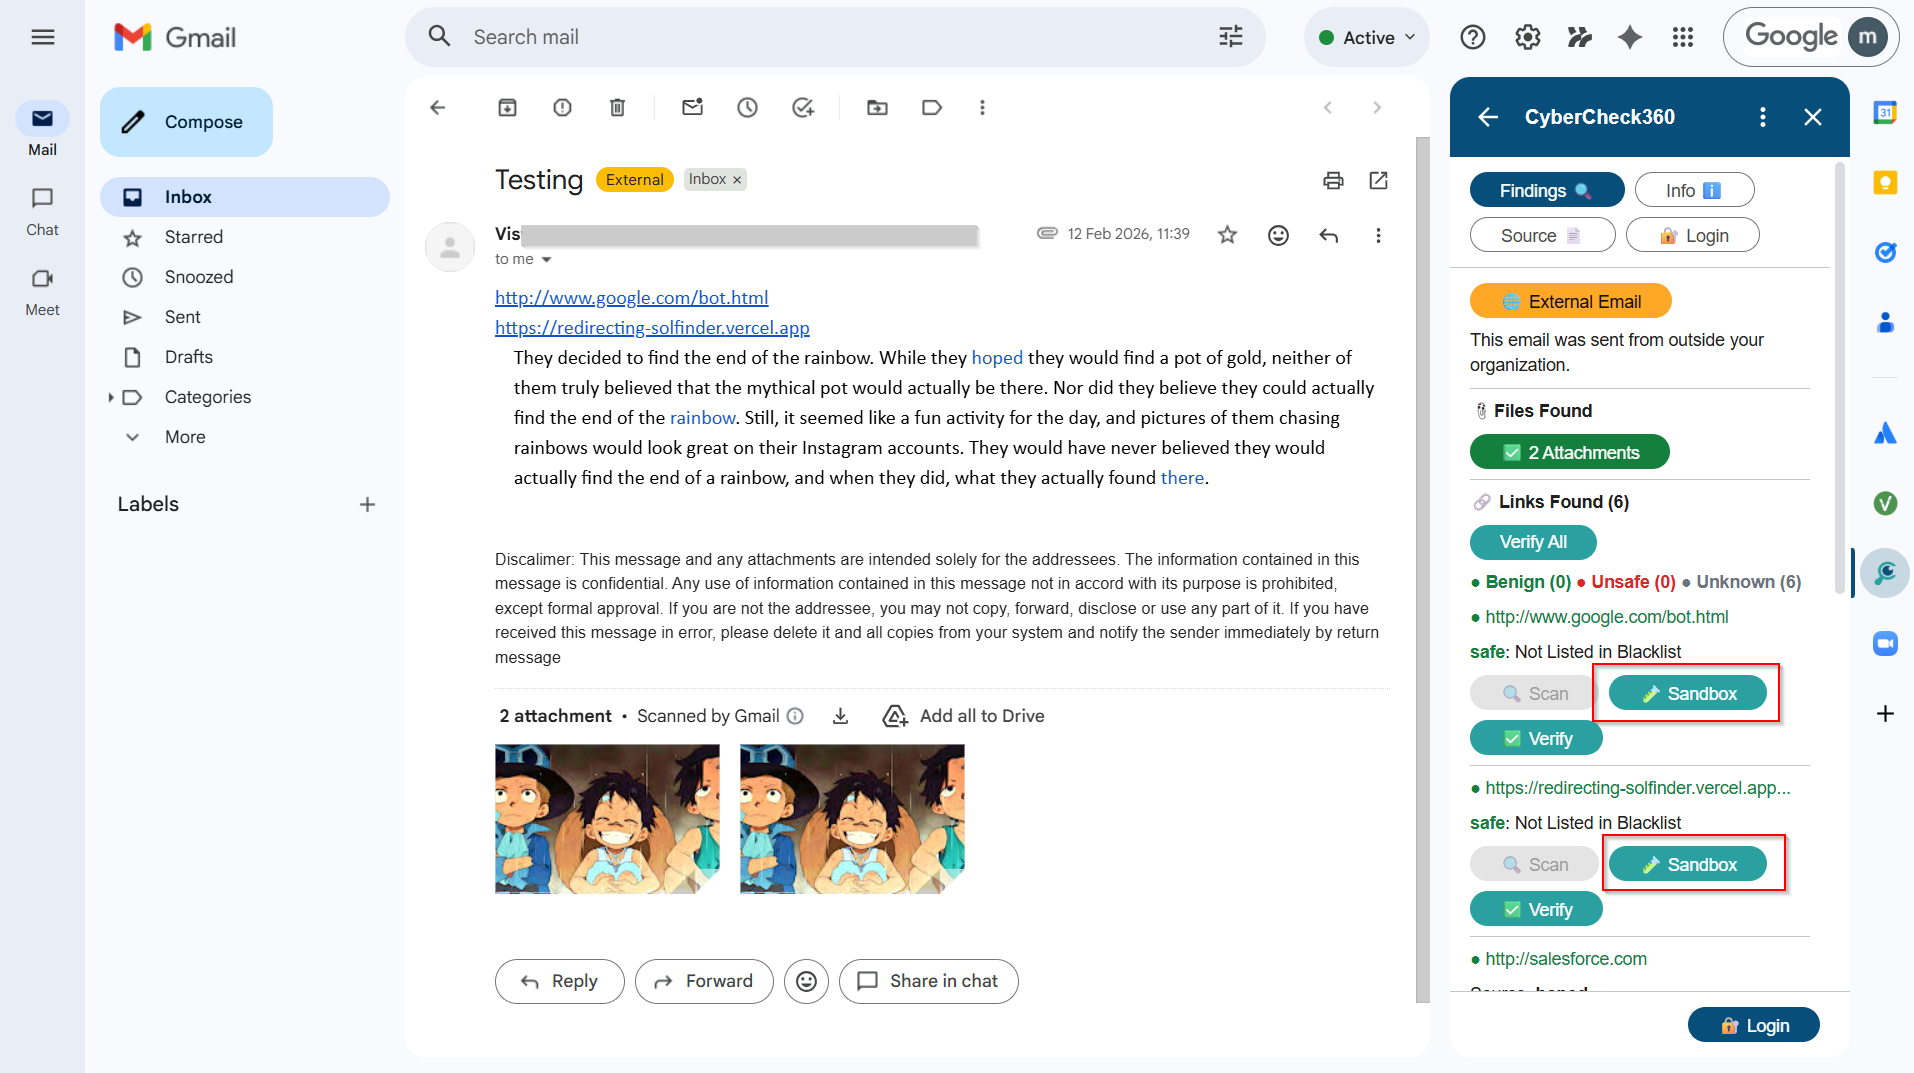1914x1073 pixels.
Task: Click Share in chat button
Action: tap(928, 981)
